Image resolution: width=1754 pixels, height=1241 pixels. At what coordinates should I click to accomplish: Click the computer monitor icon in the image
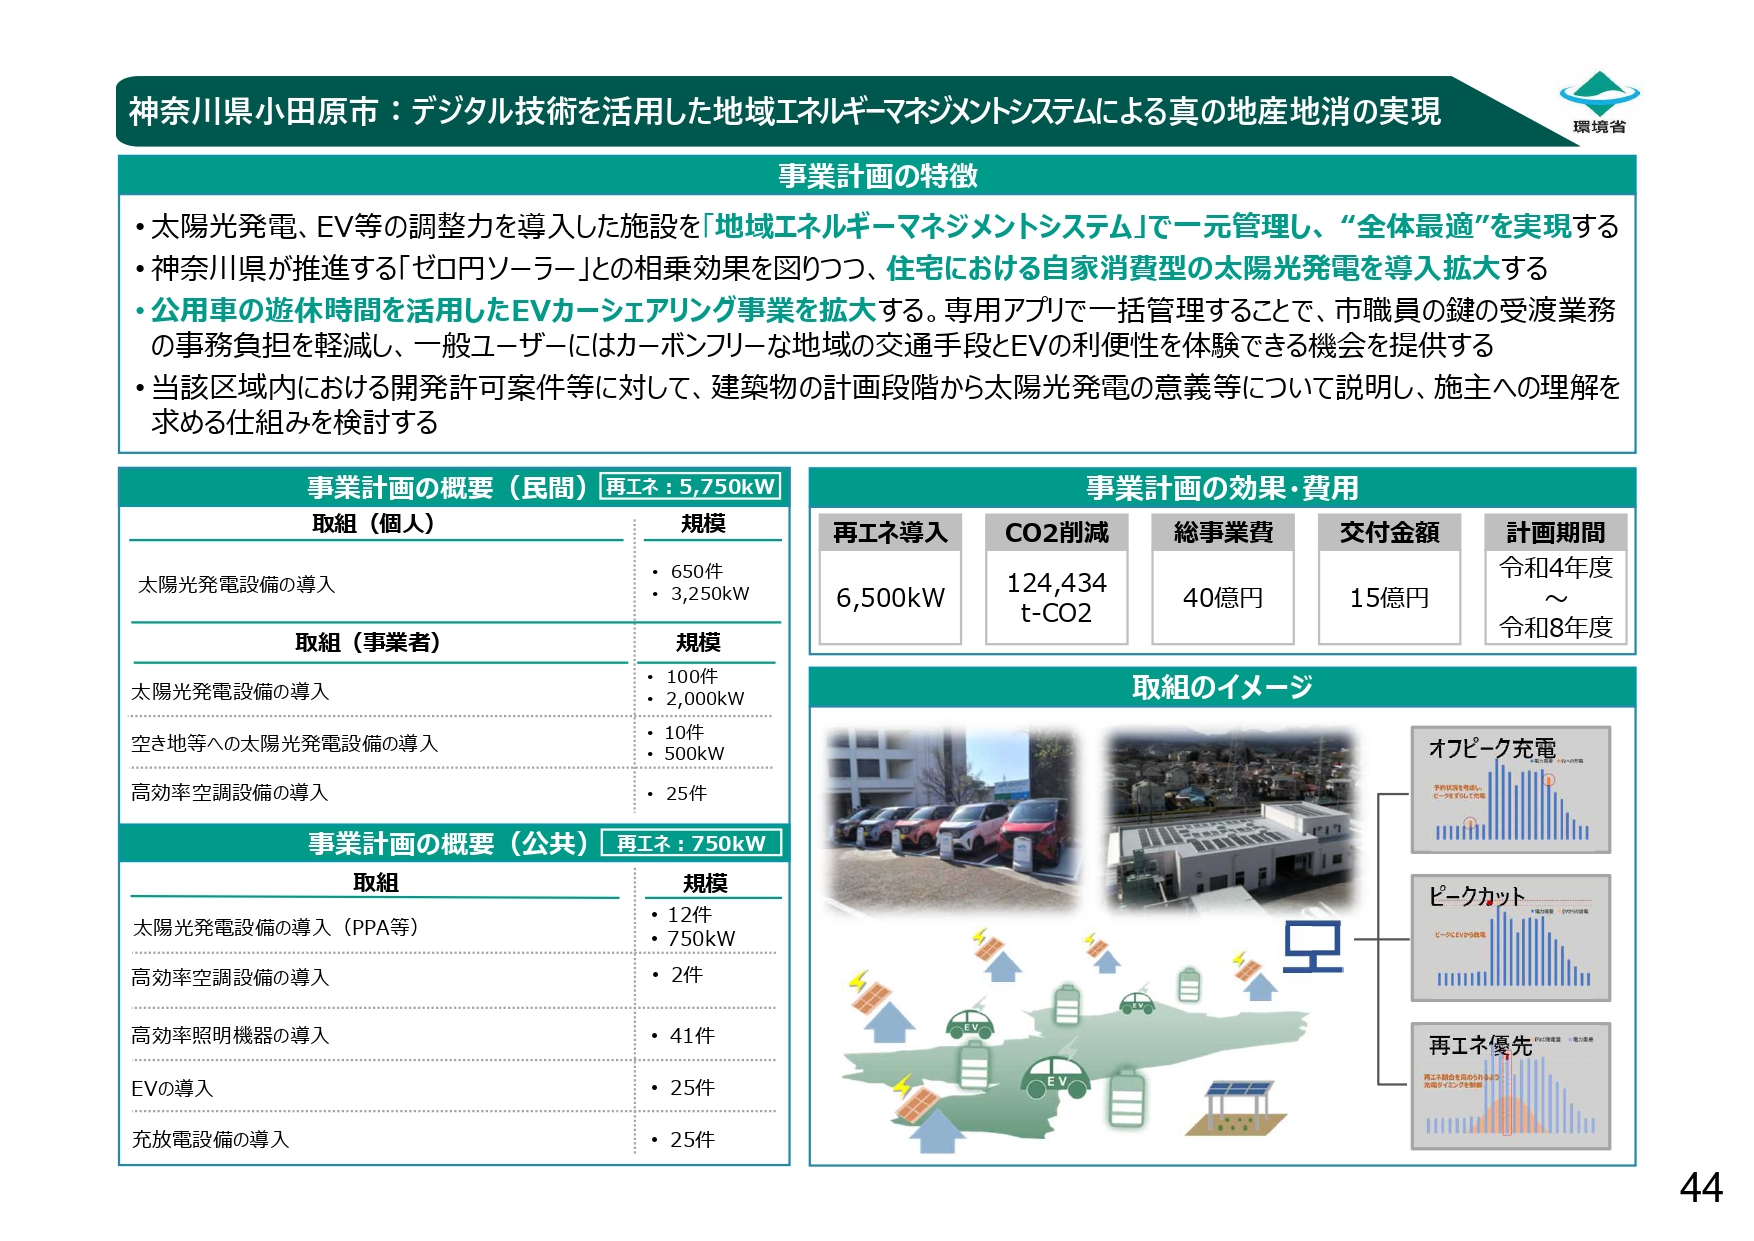1313,946
